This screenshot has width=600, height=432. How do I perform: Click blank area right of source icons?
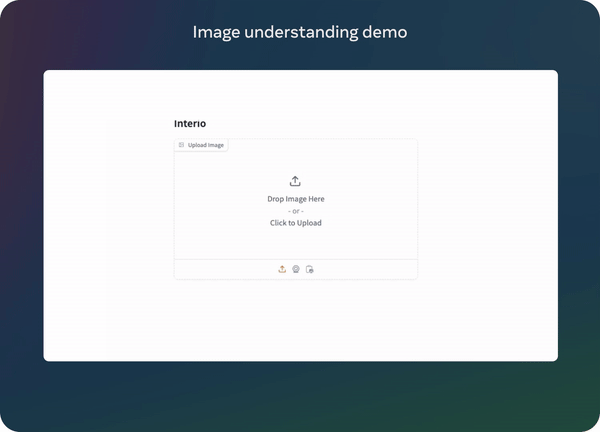click(x=370, y=269)
